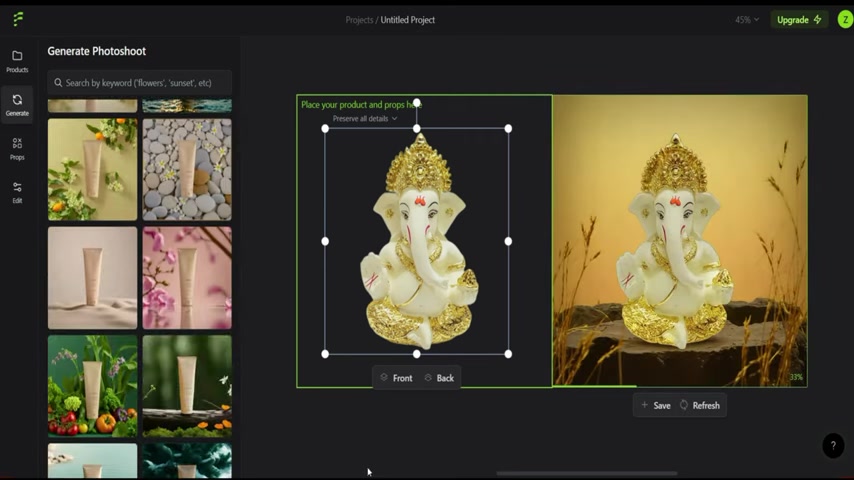Select the citrus flowers background template

click(93, 169)
